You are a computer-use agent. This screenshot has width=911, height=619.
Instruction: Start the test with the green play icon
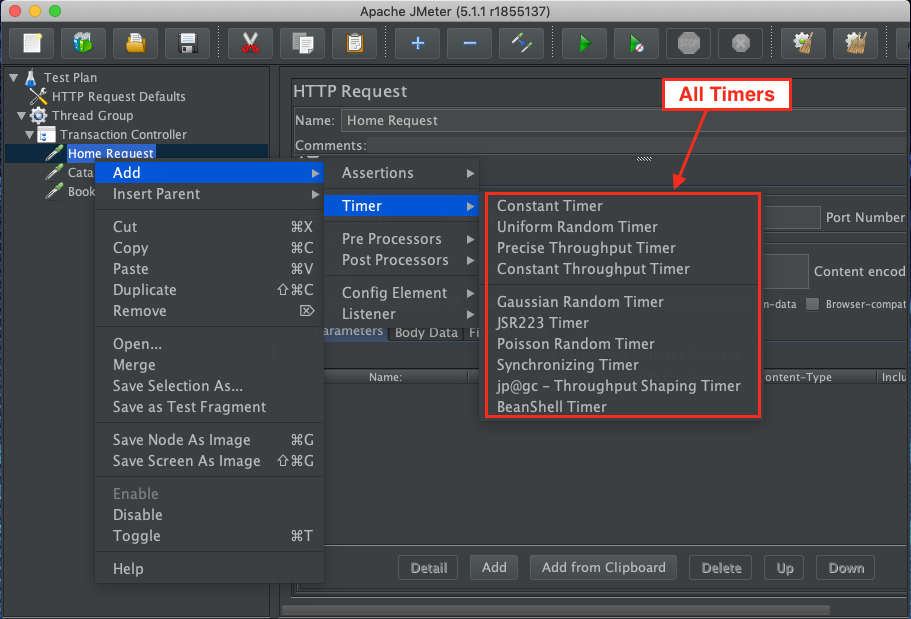tap(584, 44)
